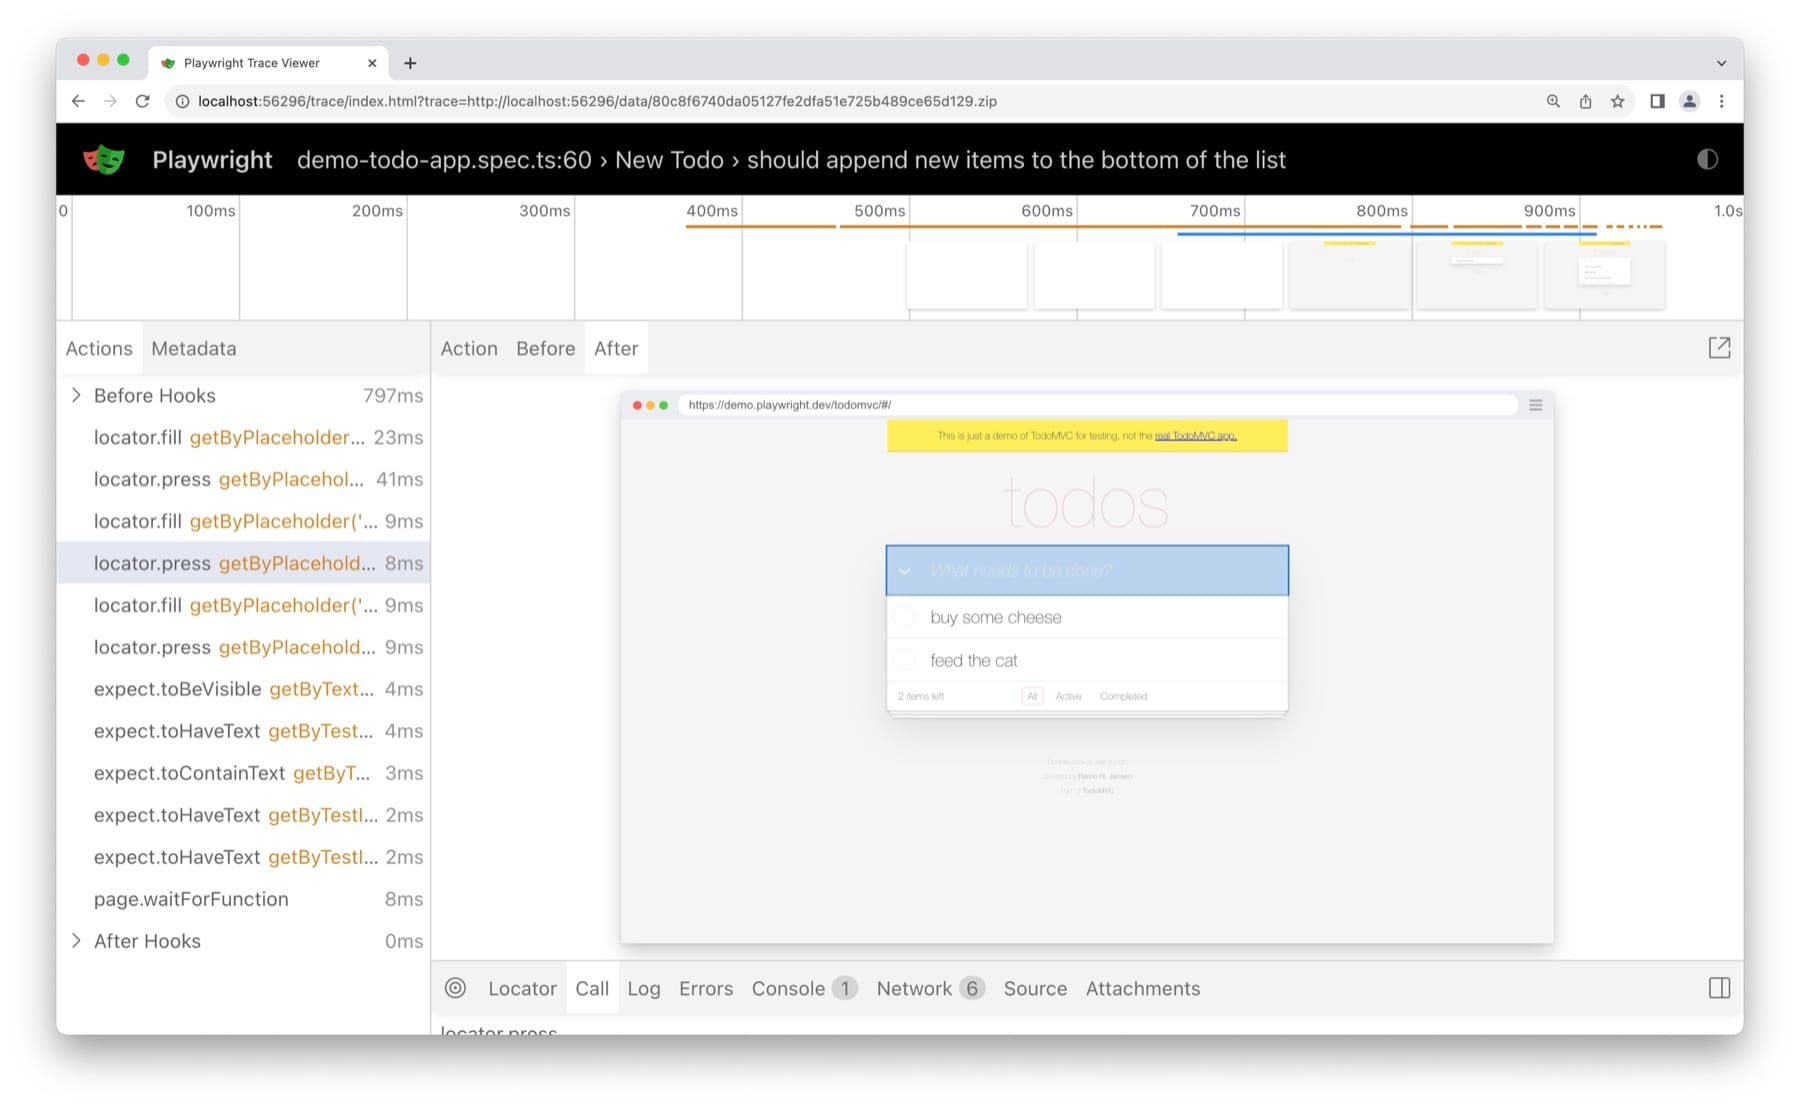Click the site info icon in address bar
1800x1109 pixels.
click(x=182, y=101)
